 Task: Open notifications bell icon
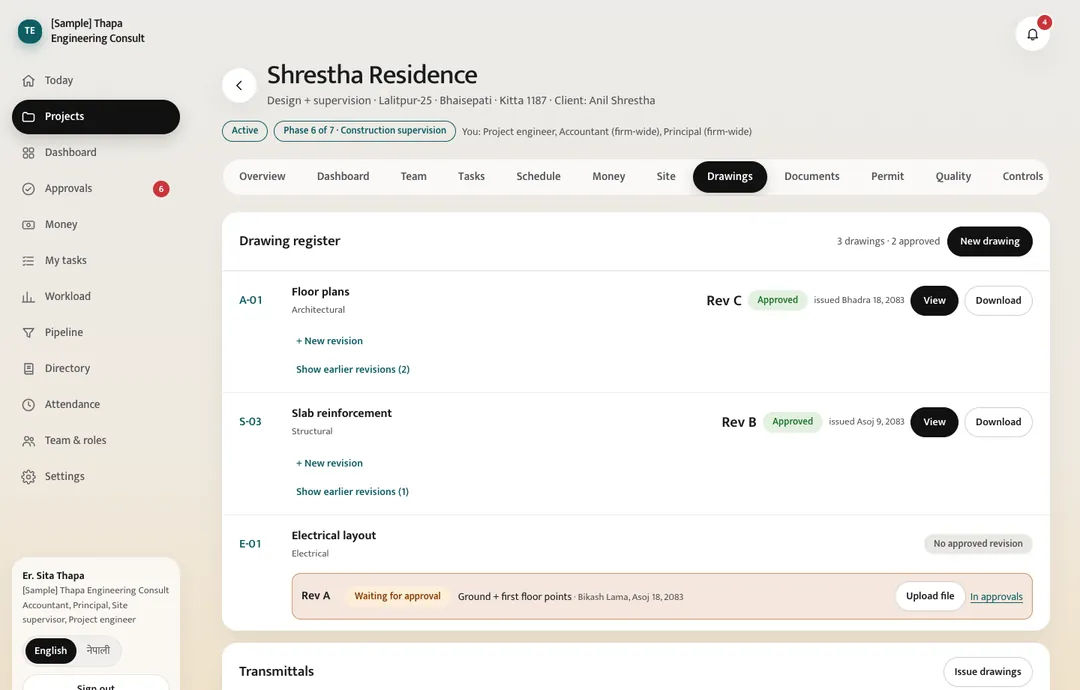coord(1032,34)
